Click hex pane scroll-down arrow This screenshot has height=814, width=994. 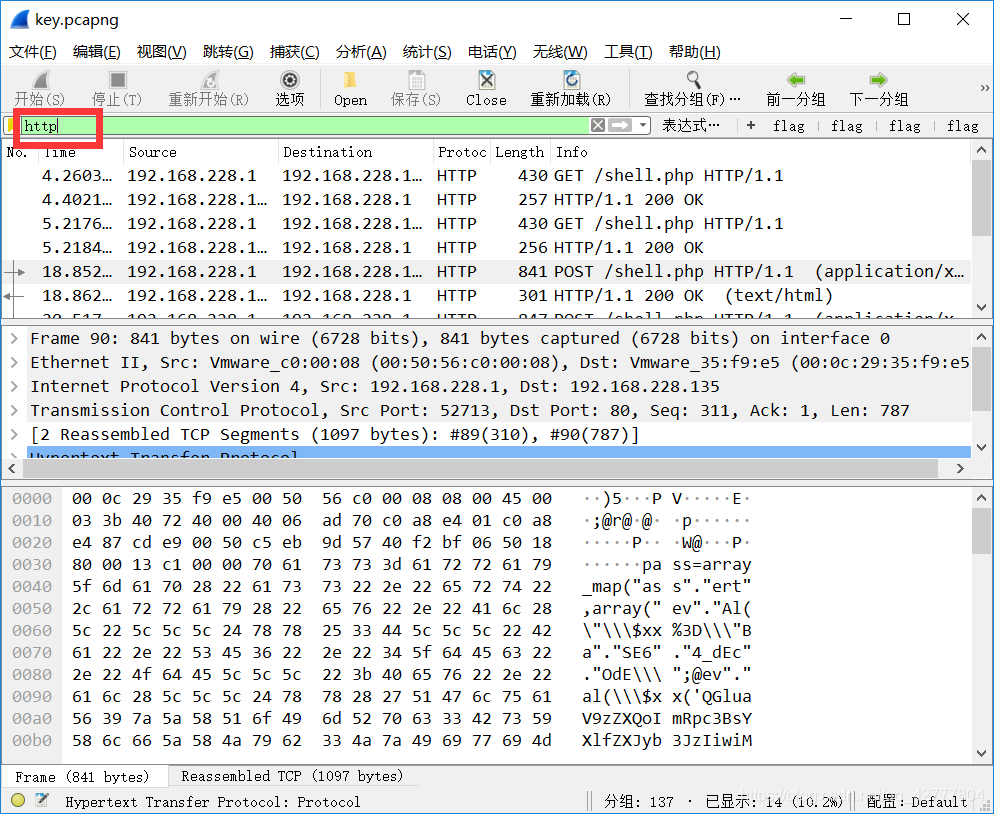981,753
